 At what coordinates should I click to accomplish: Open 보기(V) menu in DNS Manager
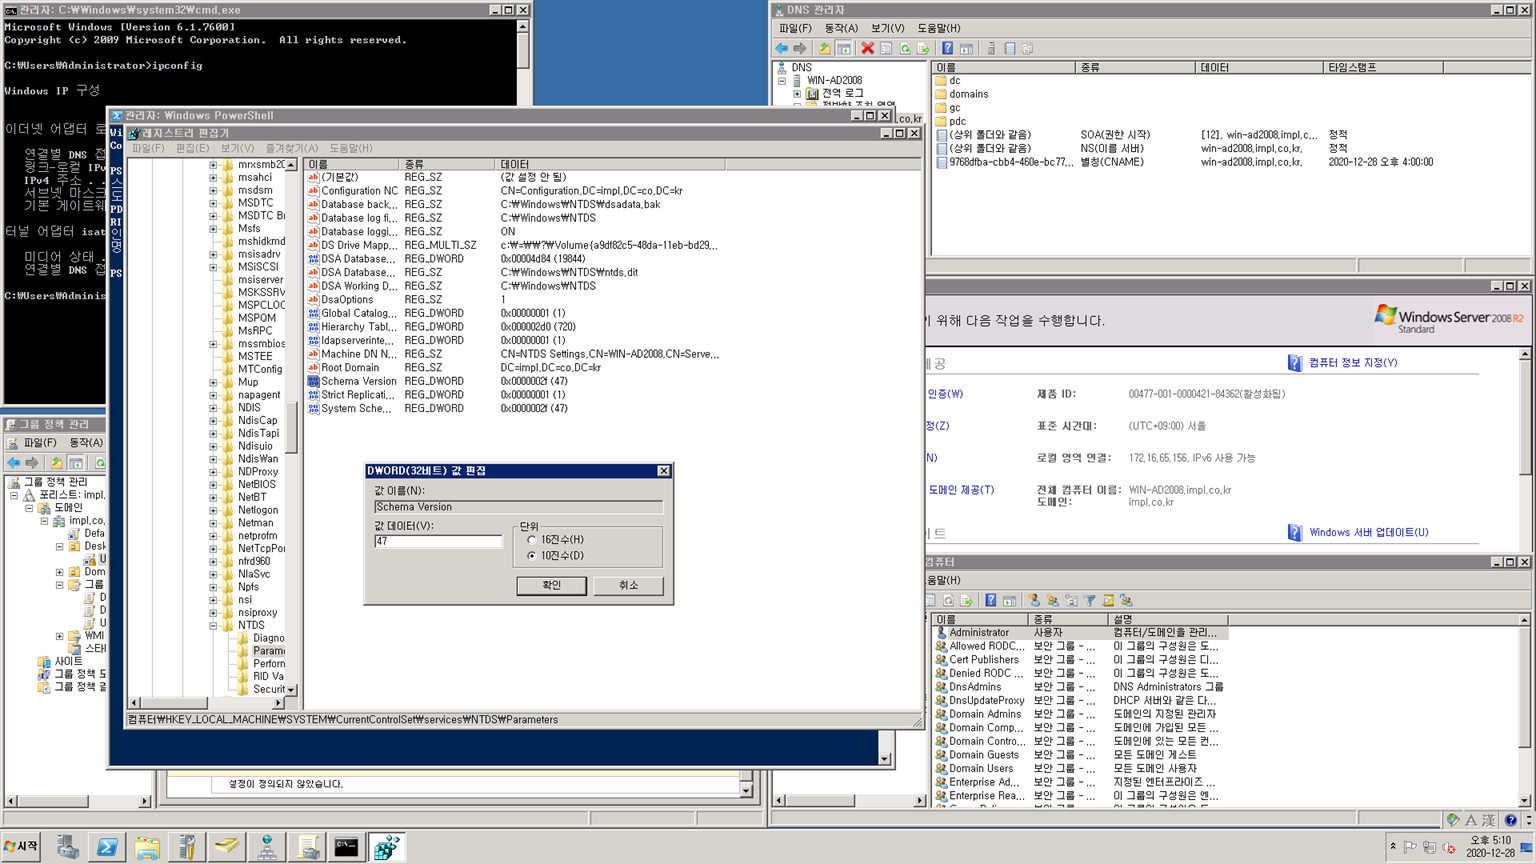(x=887, y=28)
